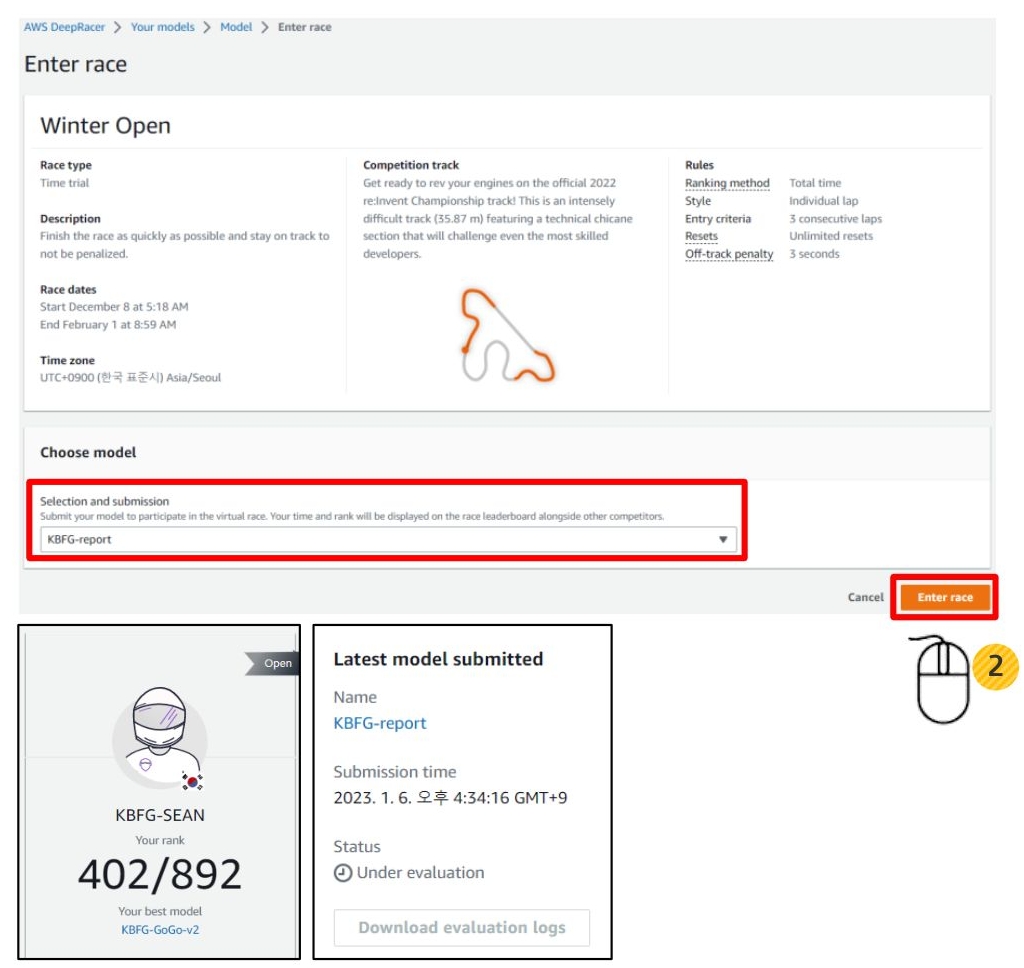Click the yellow number 2 step badge
This screenshot has height=968, width=1024.
994,666
